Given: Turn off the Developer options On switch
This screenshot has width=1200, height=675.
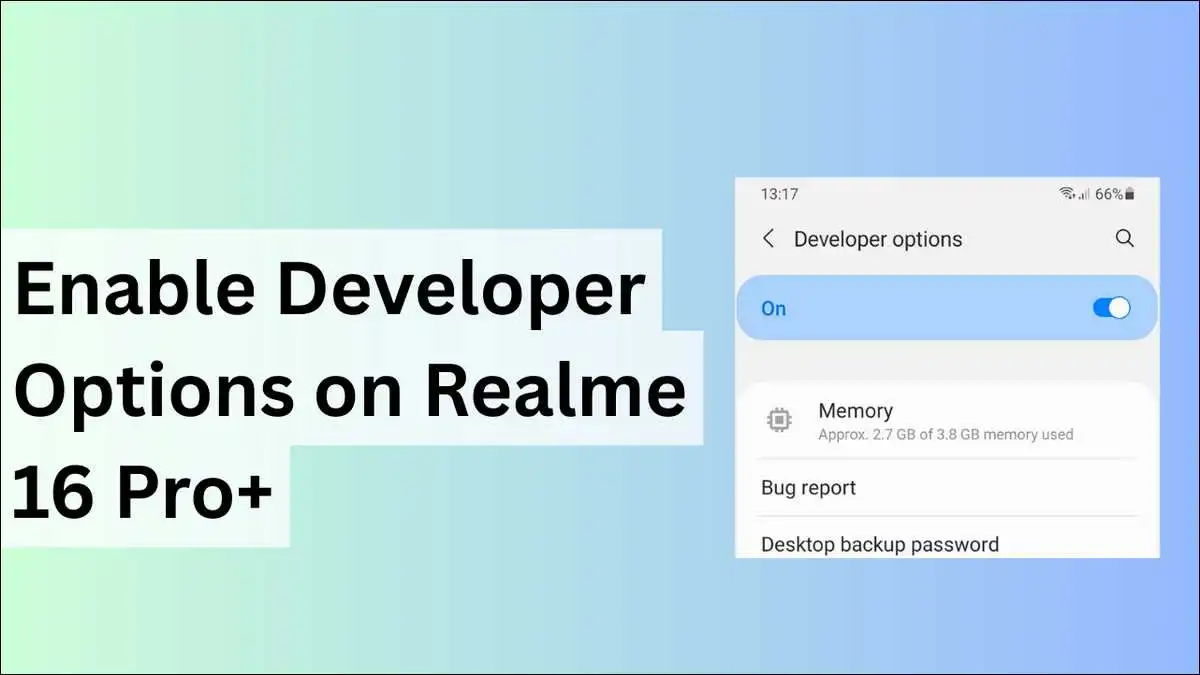Looking at the screenshot, I should [x=1111, y=308].
